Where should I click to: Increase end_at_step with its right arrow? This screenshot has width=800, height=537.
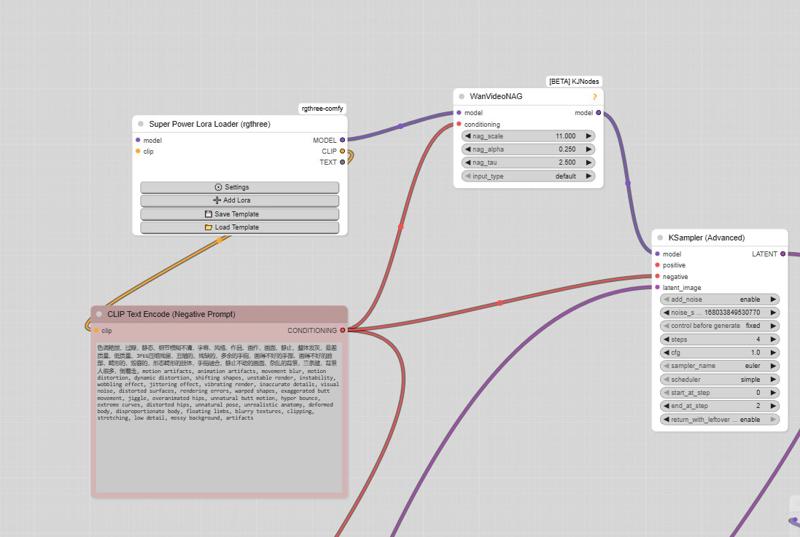tap(773, 406)
